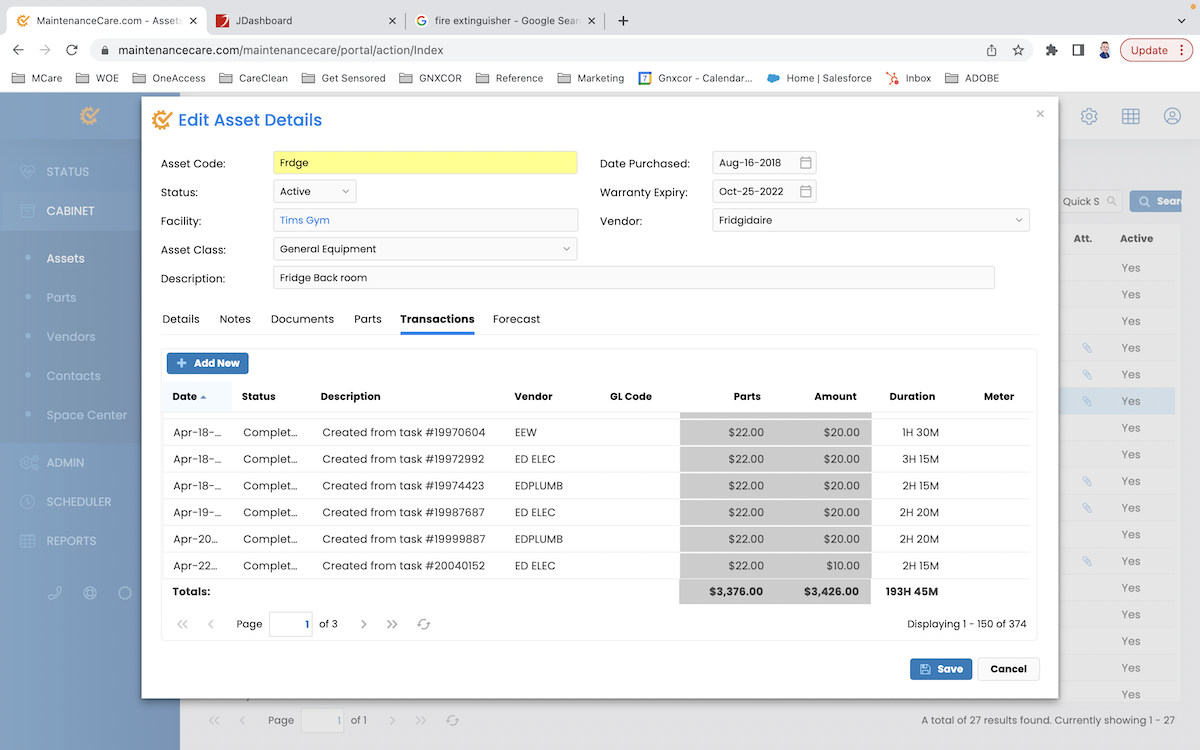Image resolution: width=1200 pixels, height=750 pixels.
Task: Click the grid apps icon near top right
Action: 1130,116
